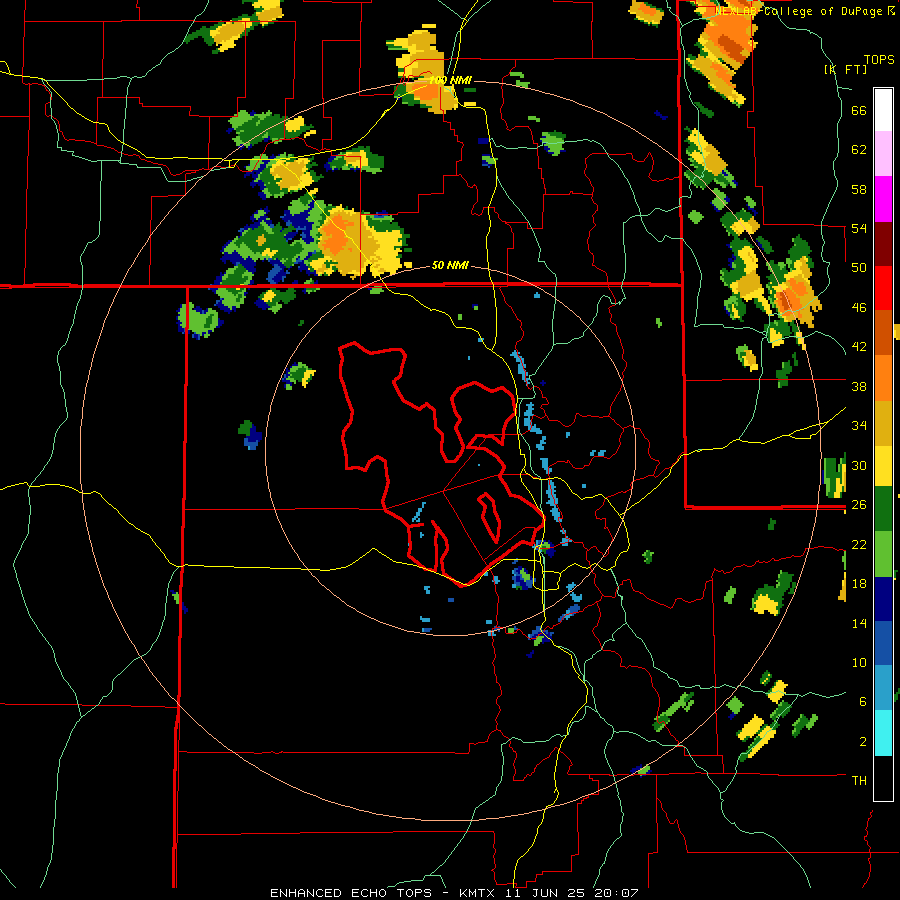Click the 38 legend value
Image resolution: width=900 pixels, height=900 pixels.
(859, 386)
